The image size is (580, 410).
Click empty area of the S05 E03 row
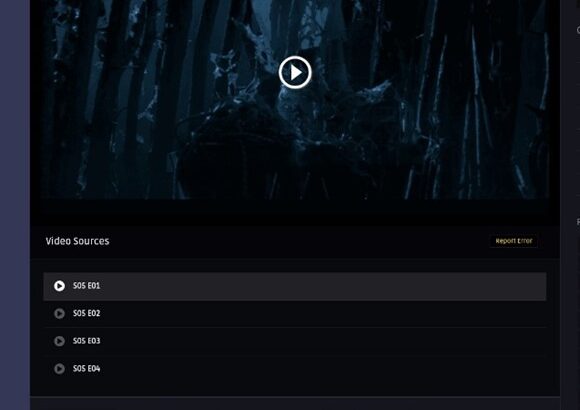point(322,341)
